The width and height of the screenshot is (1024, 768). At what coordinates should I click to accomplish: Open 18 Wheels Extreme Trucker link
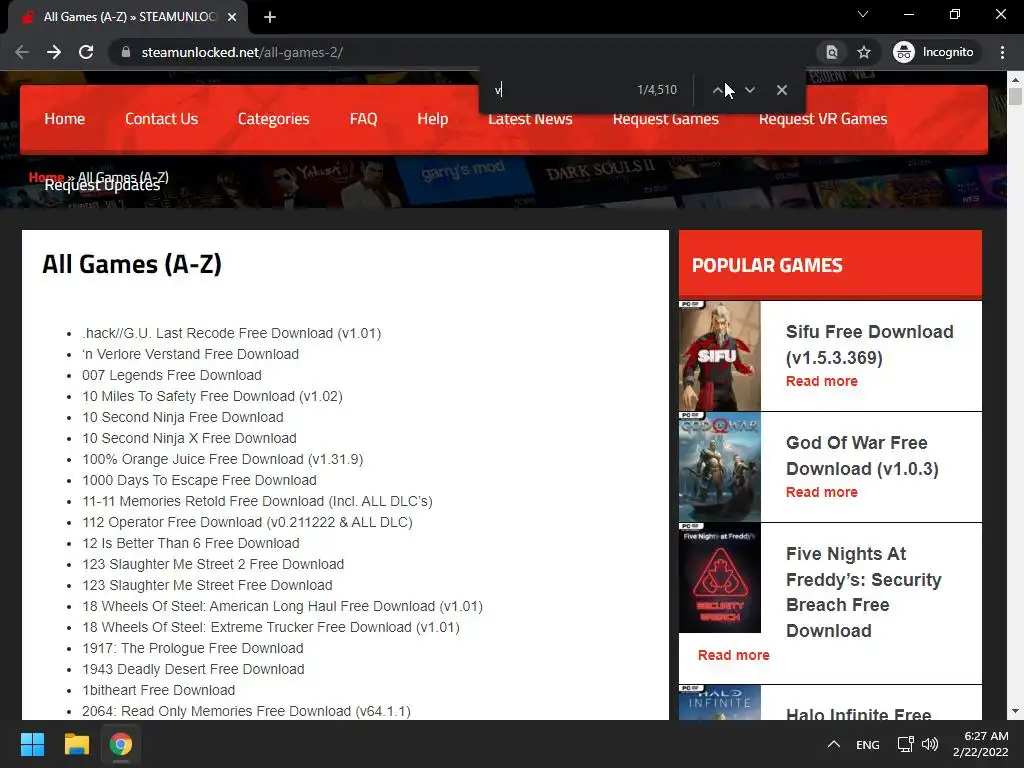(271, 627)
